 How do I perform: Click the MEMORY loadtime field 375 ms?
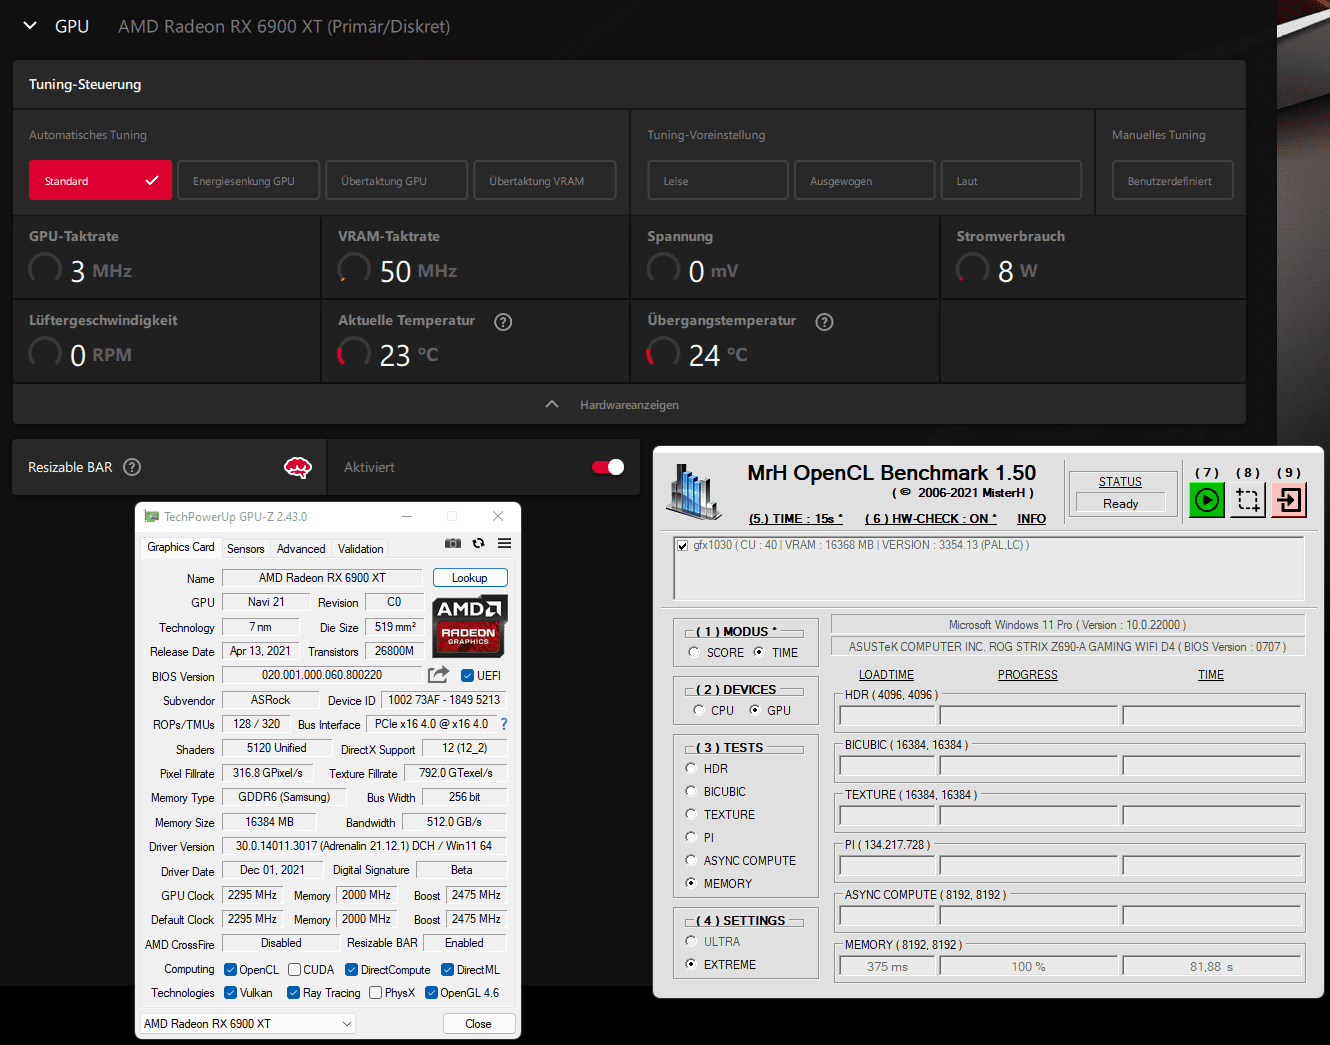coord(887,966)
